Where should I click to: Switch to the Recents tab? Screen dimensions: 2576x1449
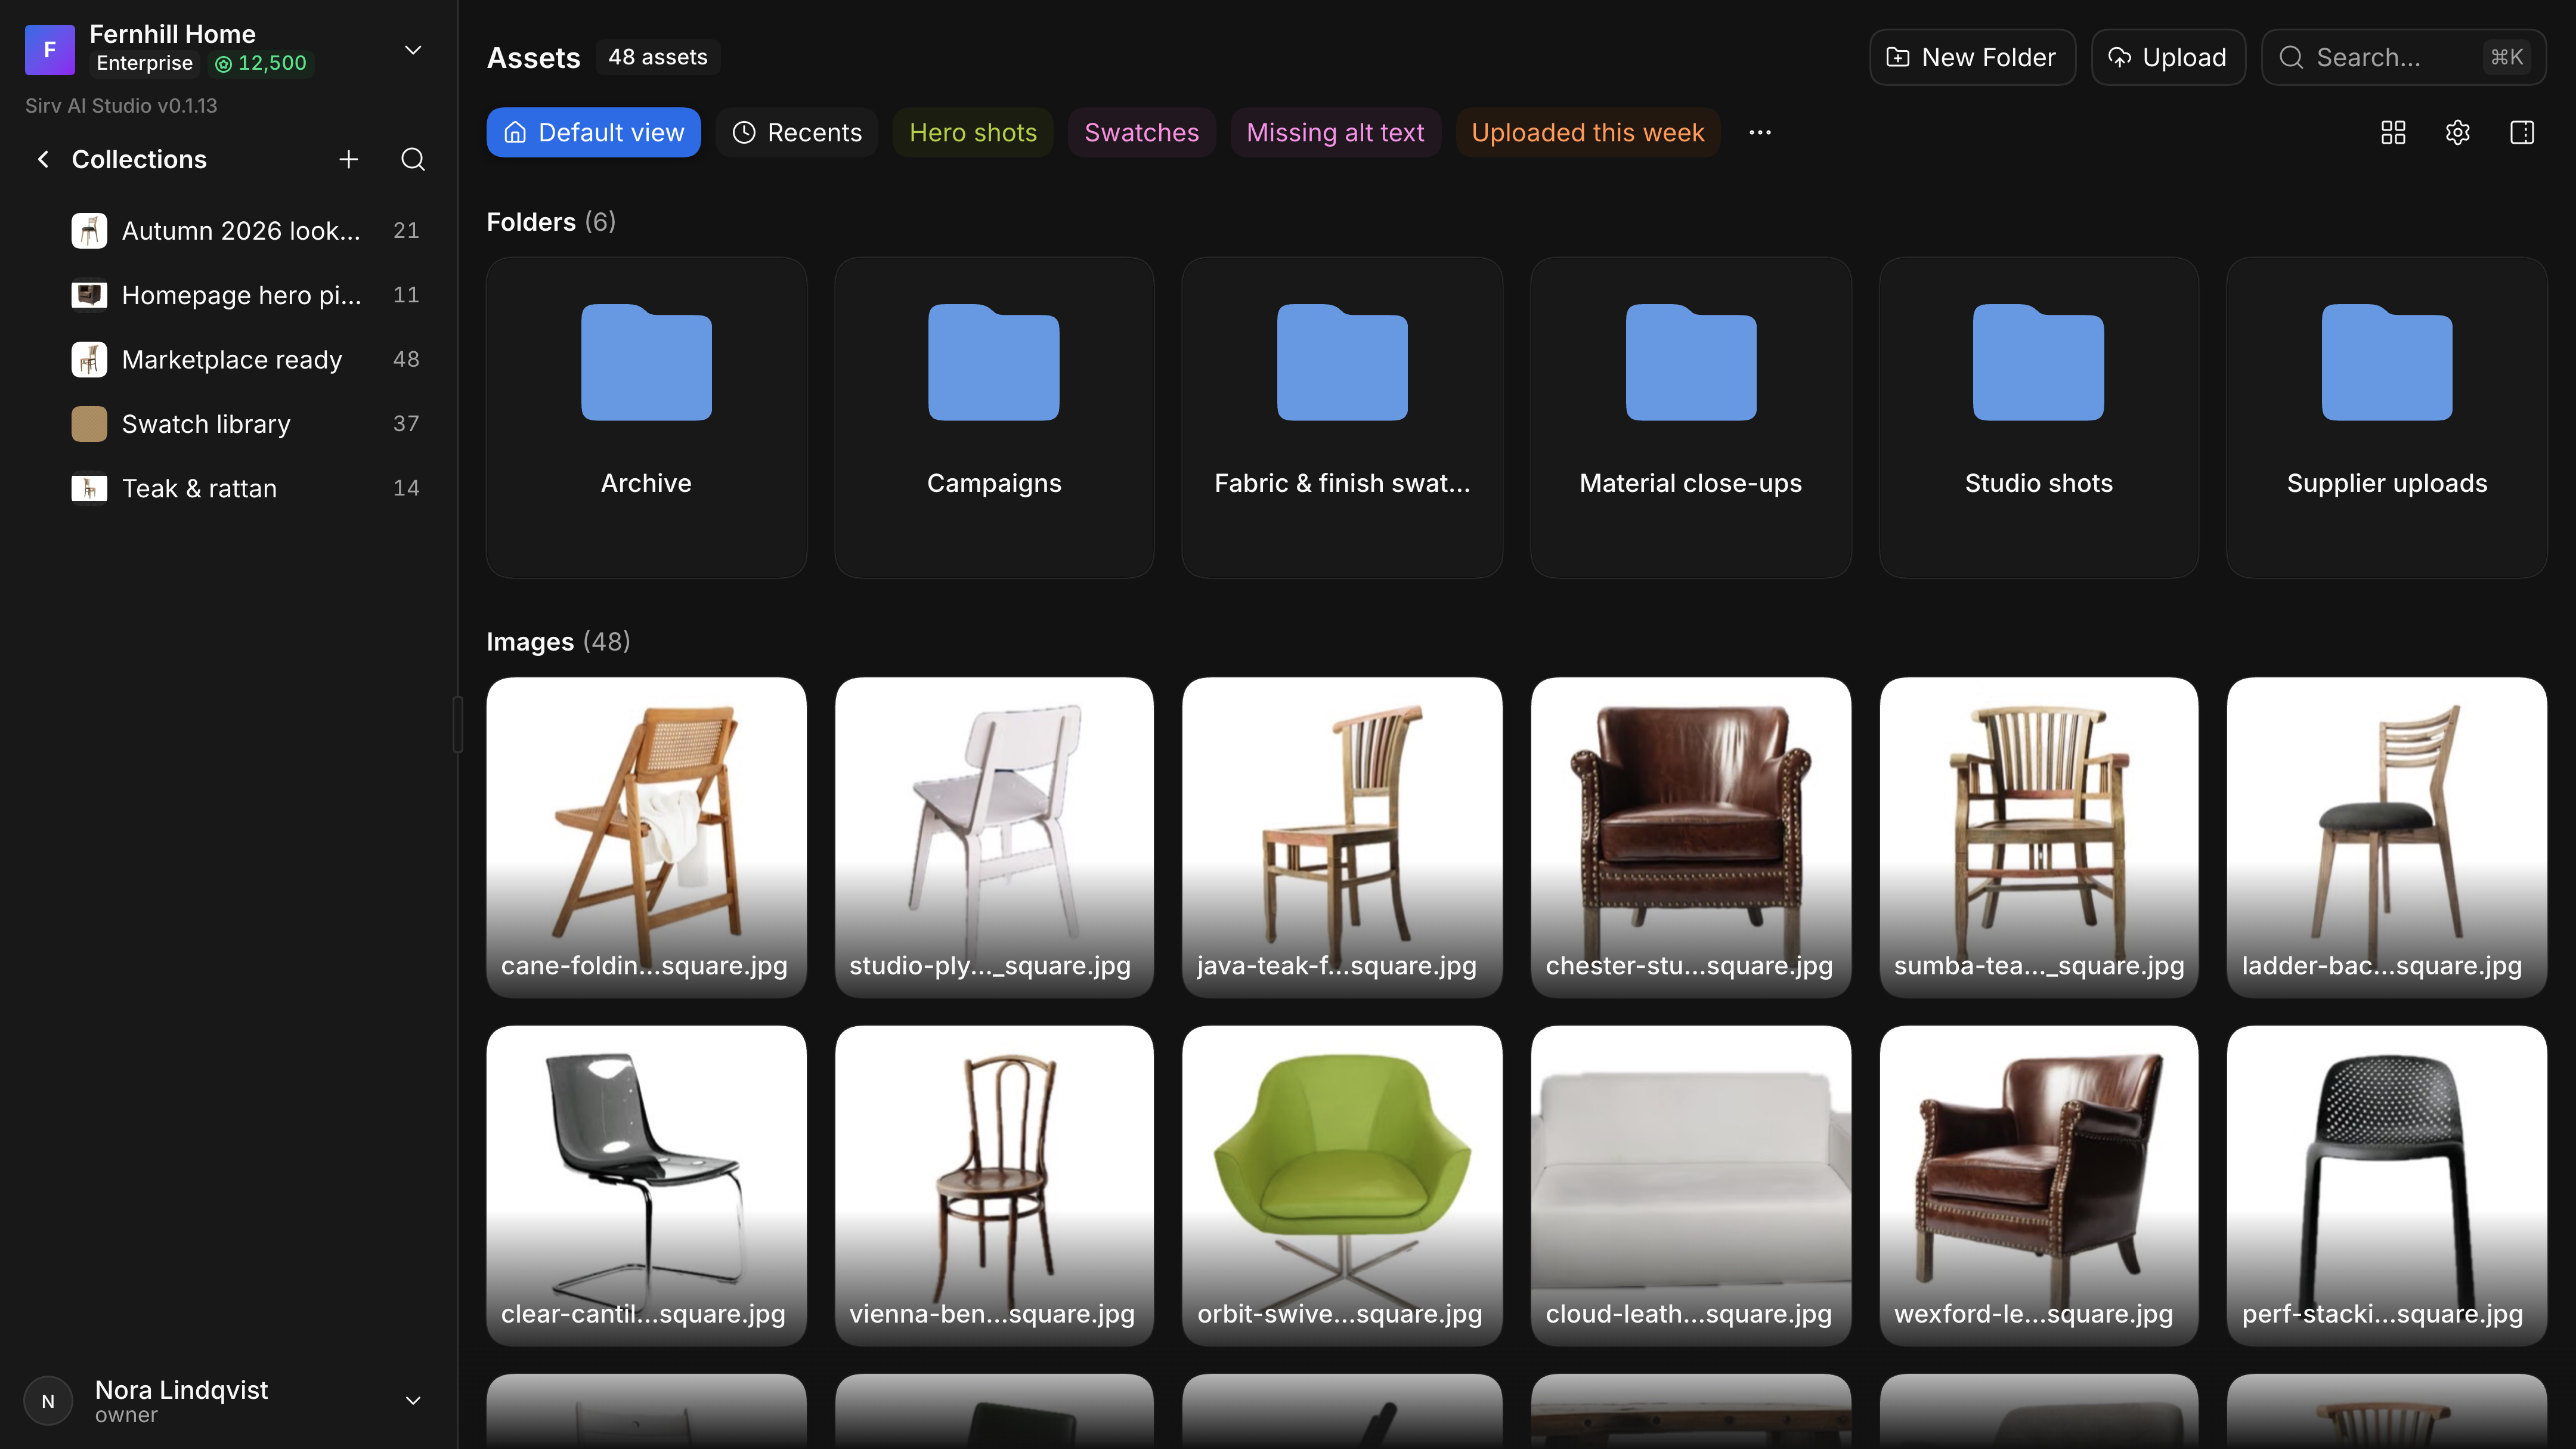[797, 132]
